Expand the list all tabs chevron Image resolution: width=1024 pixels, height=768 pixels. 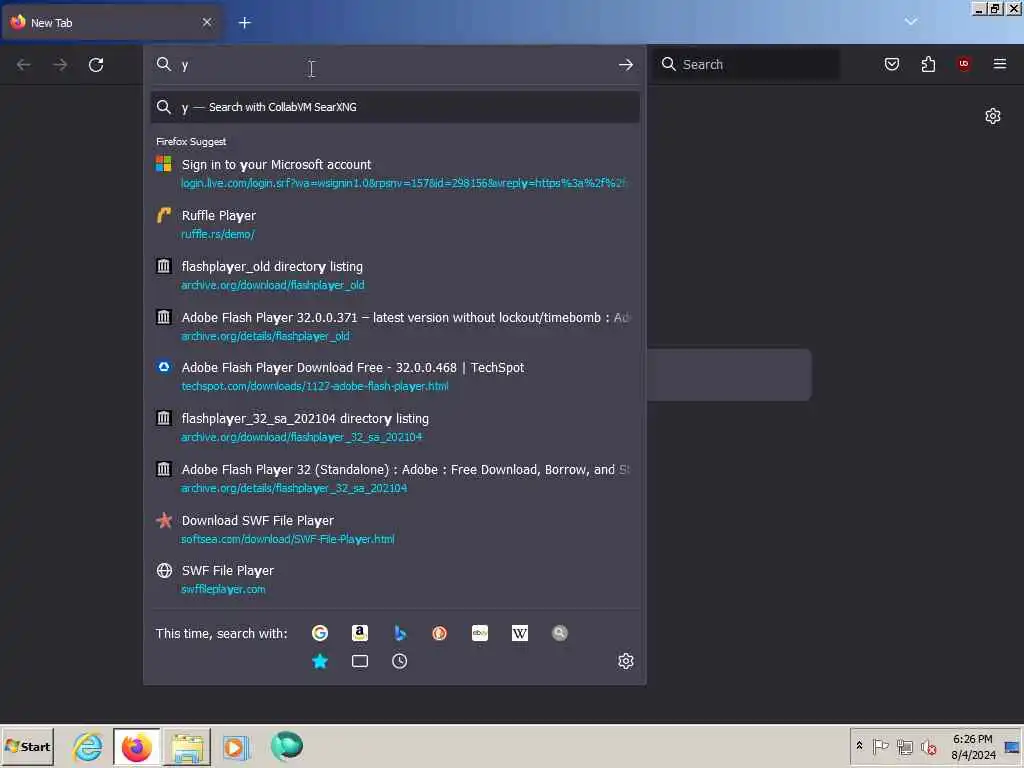[x=911, y=22]
